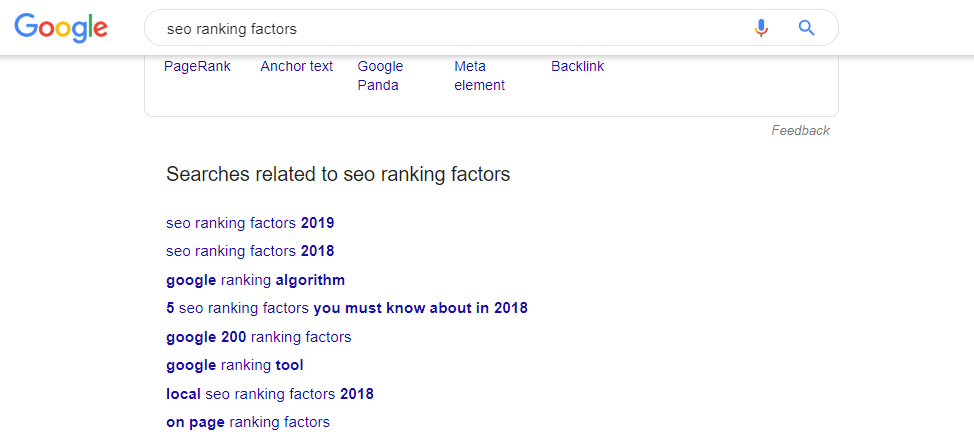This screenshot has width=974, height=448.
Task: Click on page ranking factors suggestion
Action: (x=247, y=422)
